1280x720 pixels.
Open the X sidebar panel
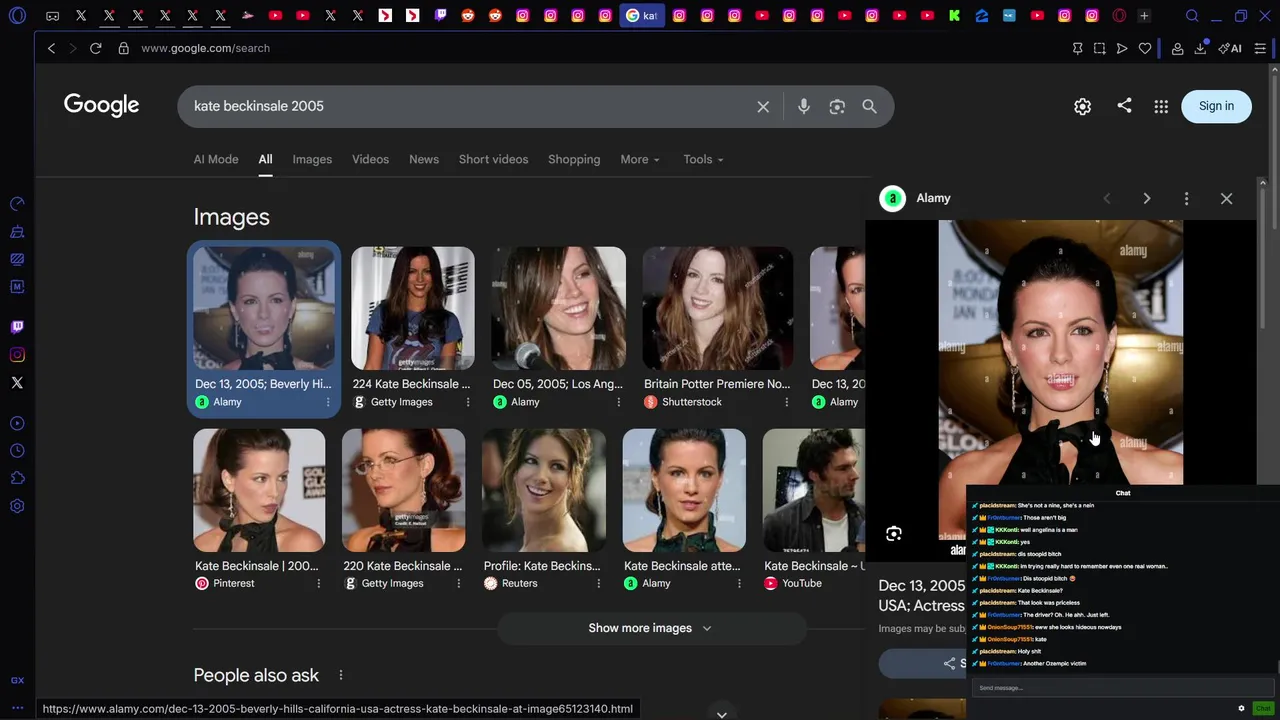(17, 383)
